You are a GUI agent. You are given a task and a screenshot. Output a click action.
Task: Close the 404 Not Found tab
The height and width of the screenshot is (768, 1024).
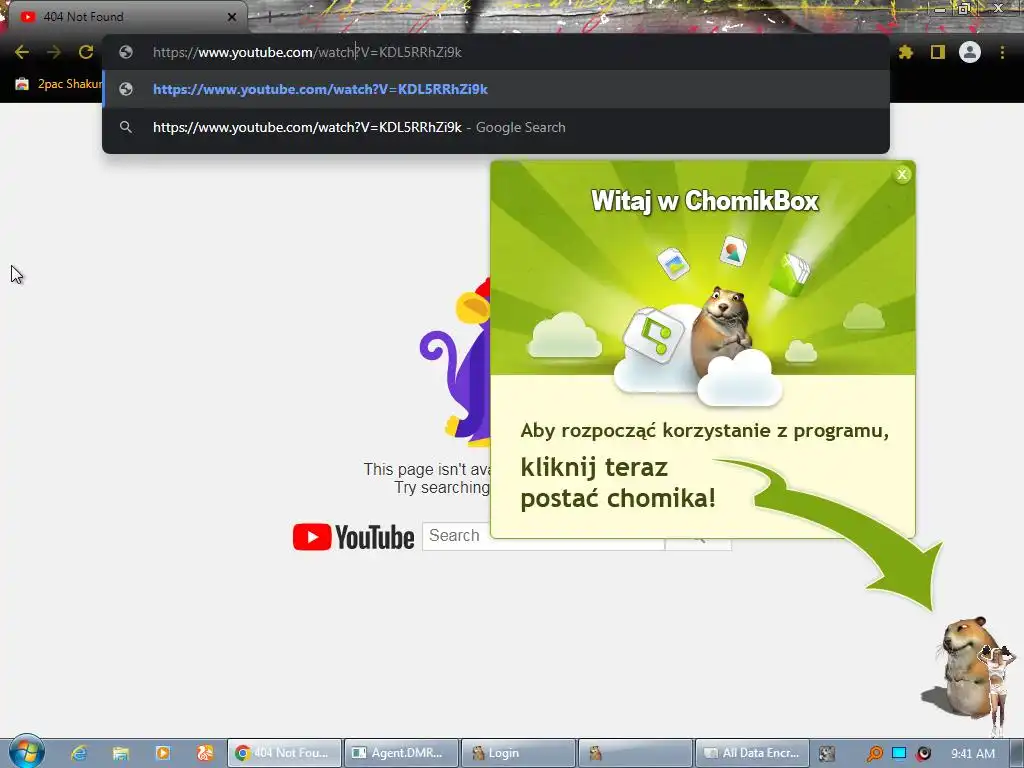click(232, 17)
